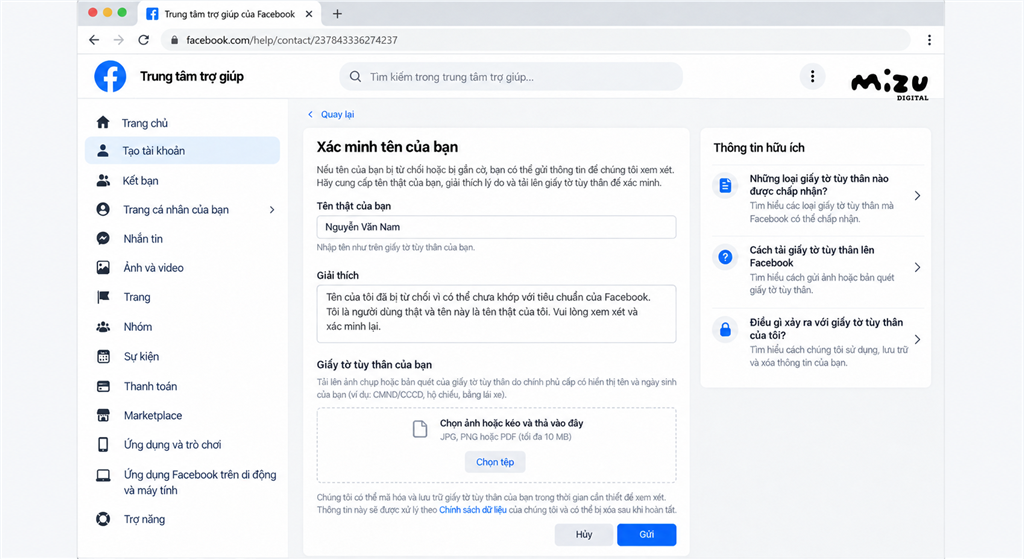Click the question mark icon for uploading ID
1024x559 pixels.
click(x=725, y=257)
